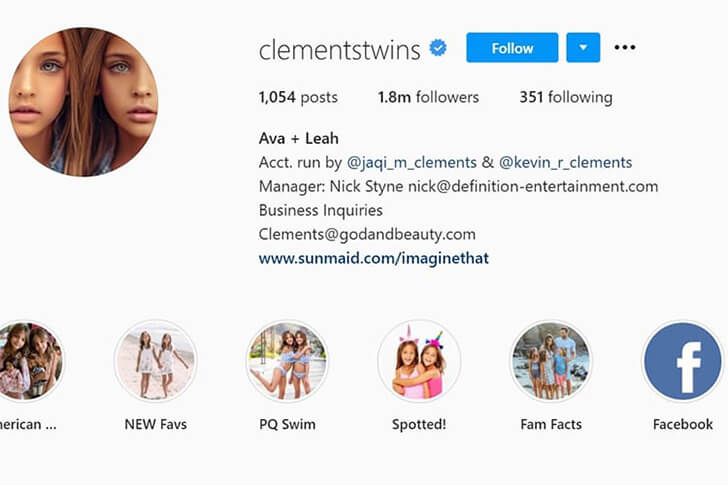
Task: Click the NEW Favs highlight label
Action: [156, 424]
